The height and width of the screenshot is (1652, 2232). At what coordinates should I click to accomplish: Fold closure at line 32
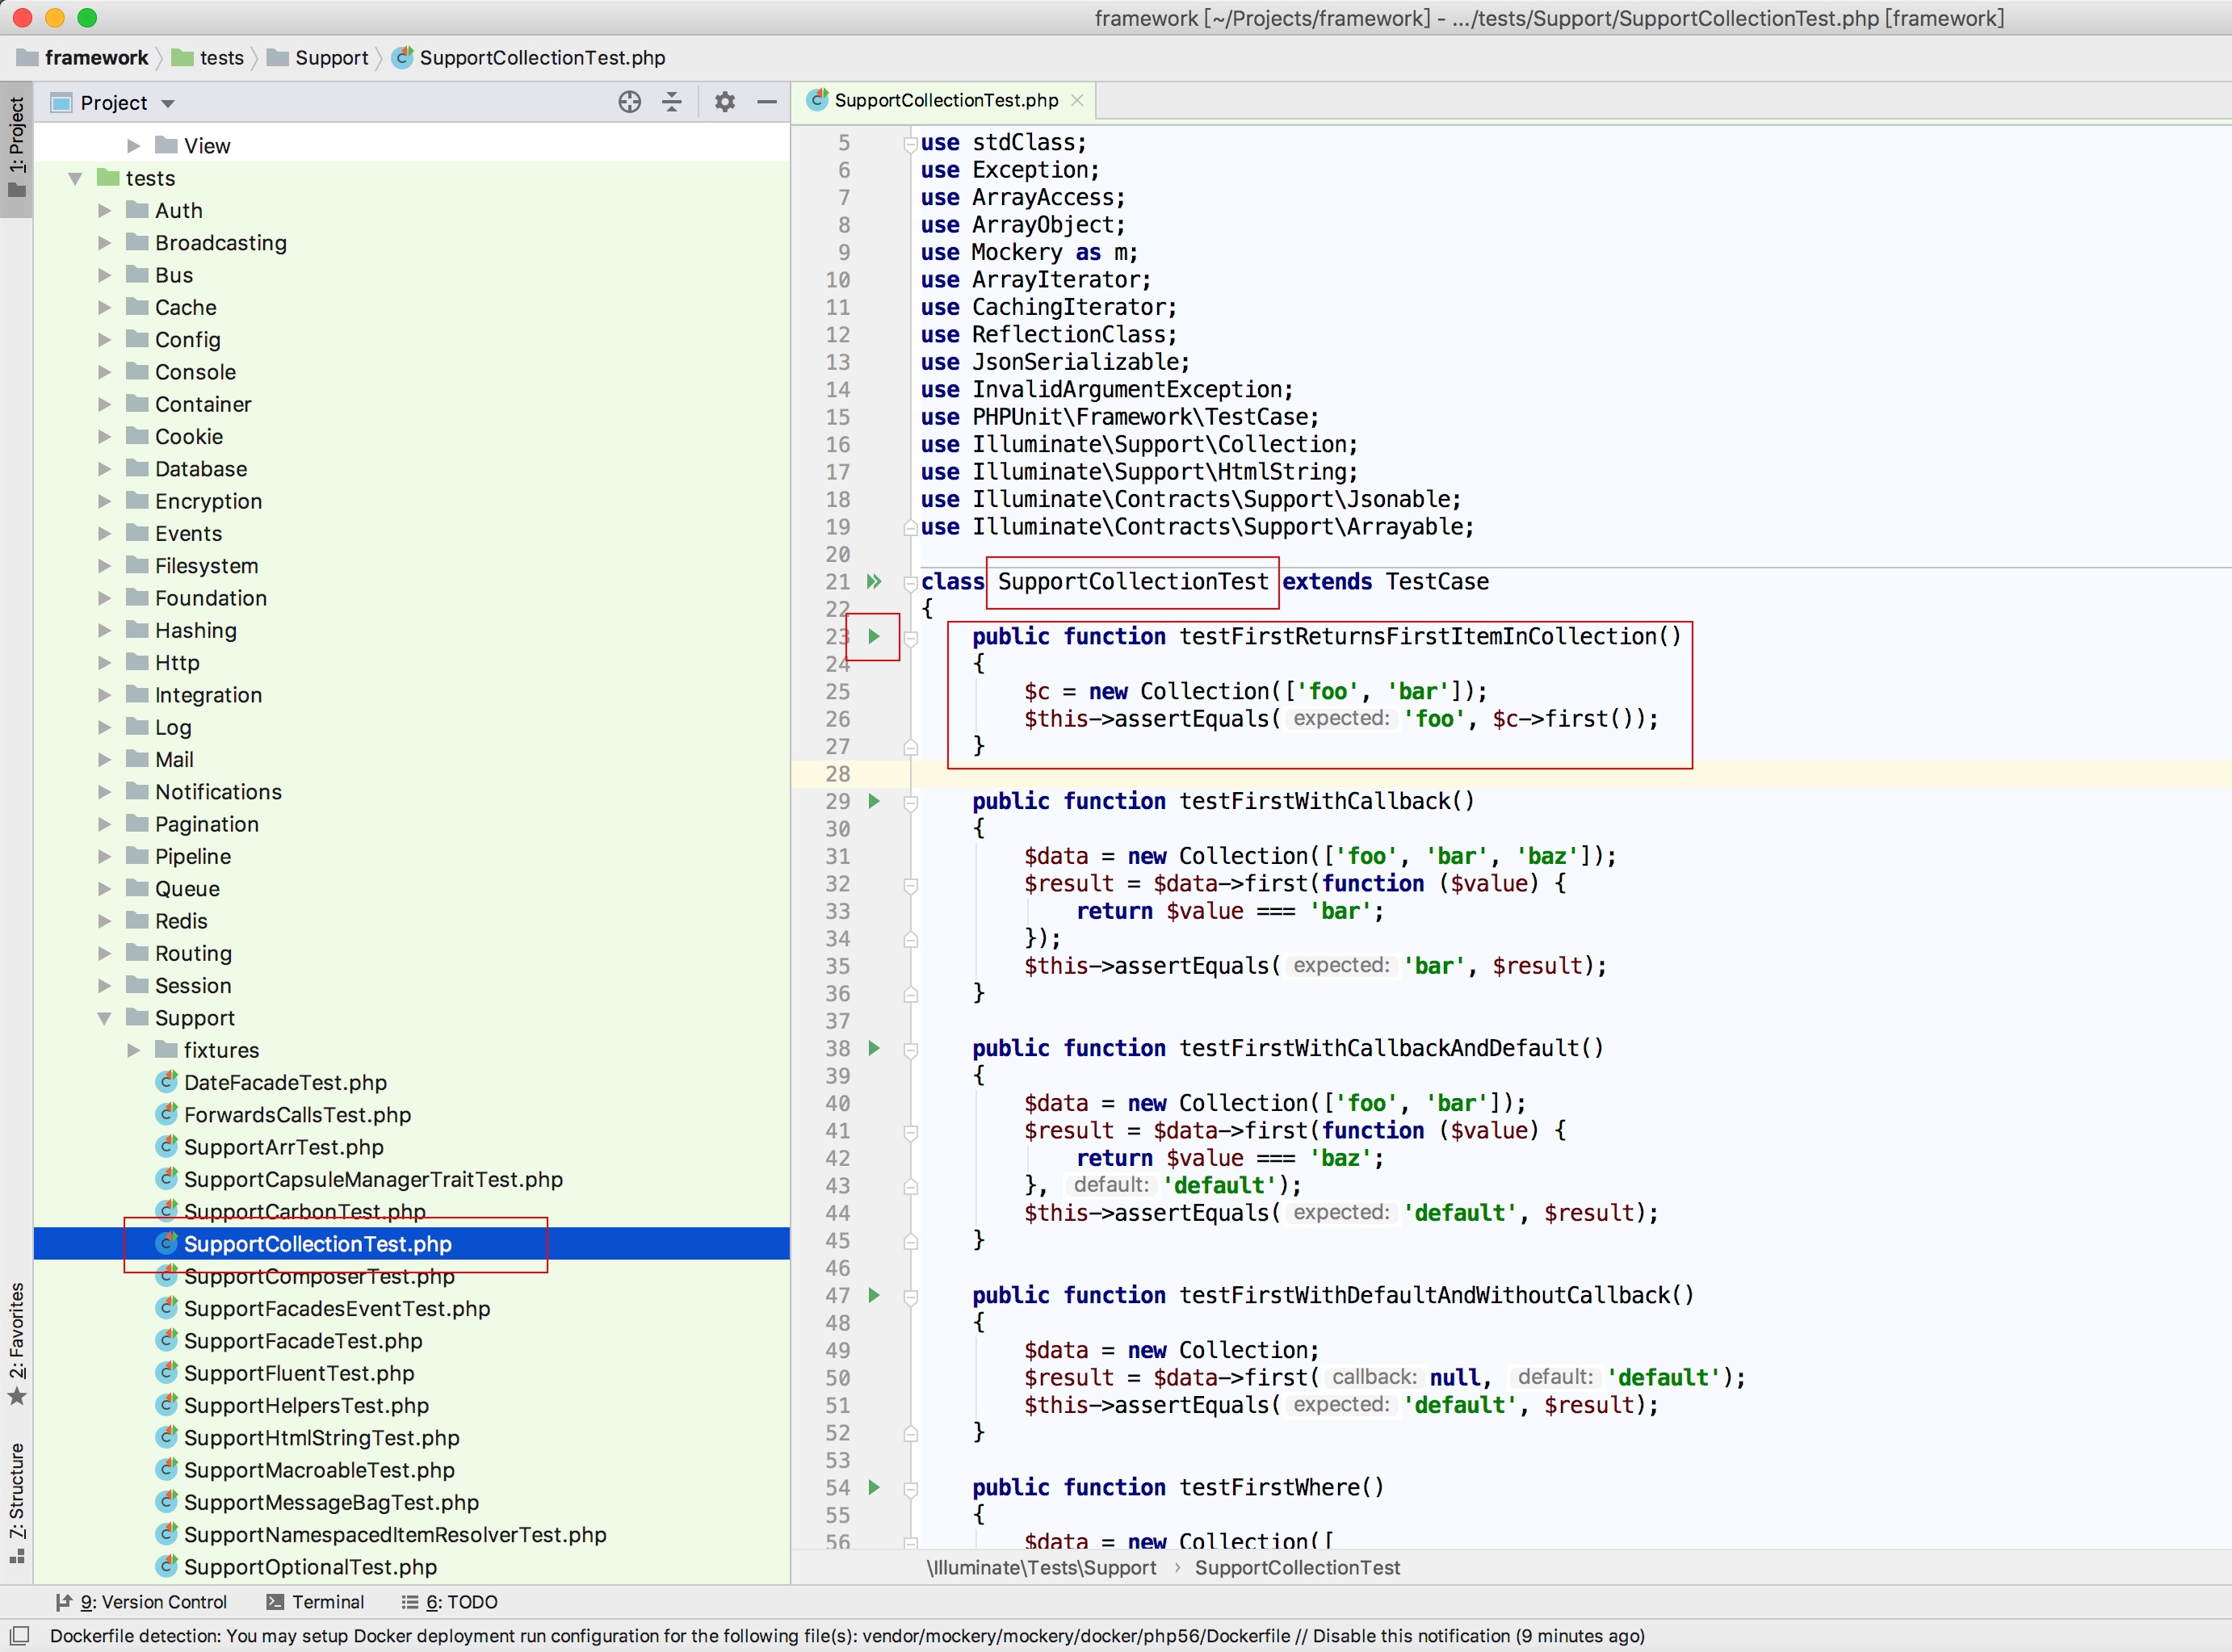[910, 884]
